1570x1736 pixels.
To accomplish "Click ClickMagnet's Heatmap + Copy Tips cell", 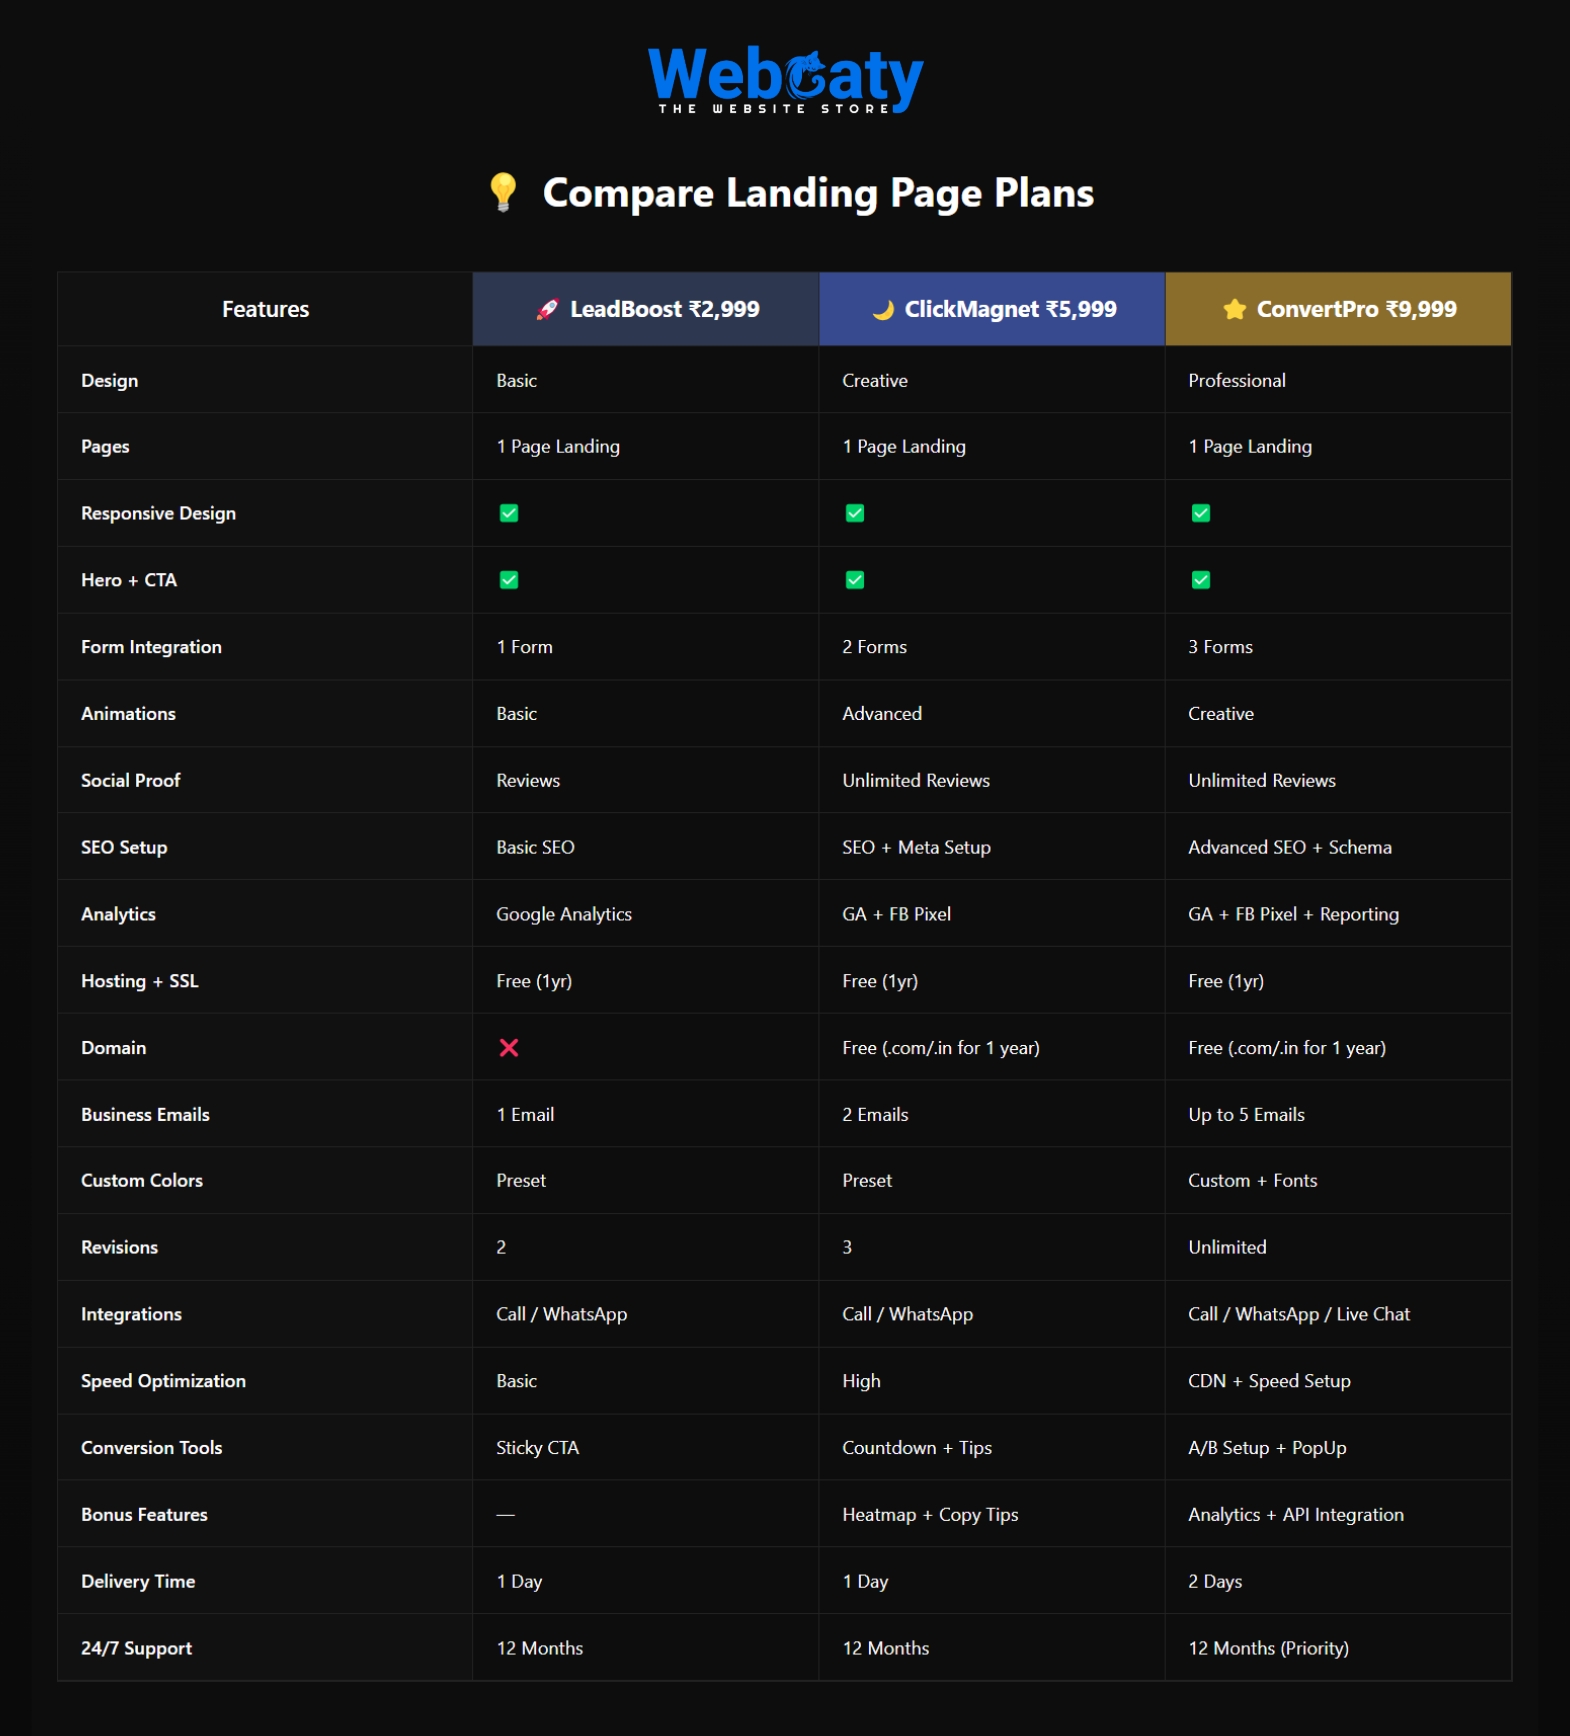I will coord(930,1515).
